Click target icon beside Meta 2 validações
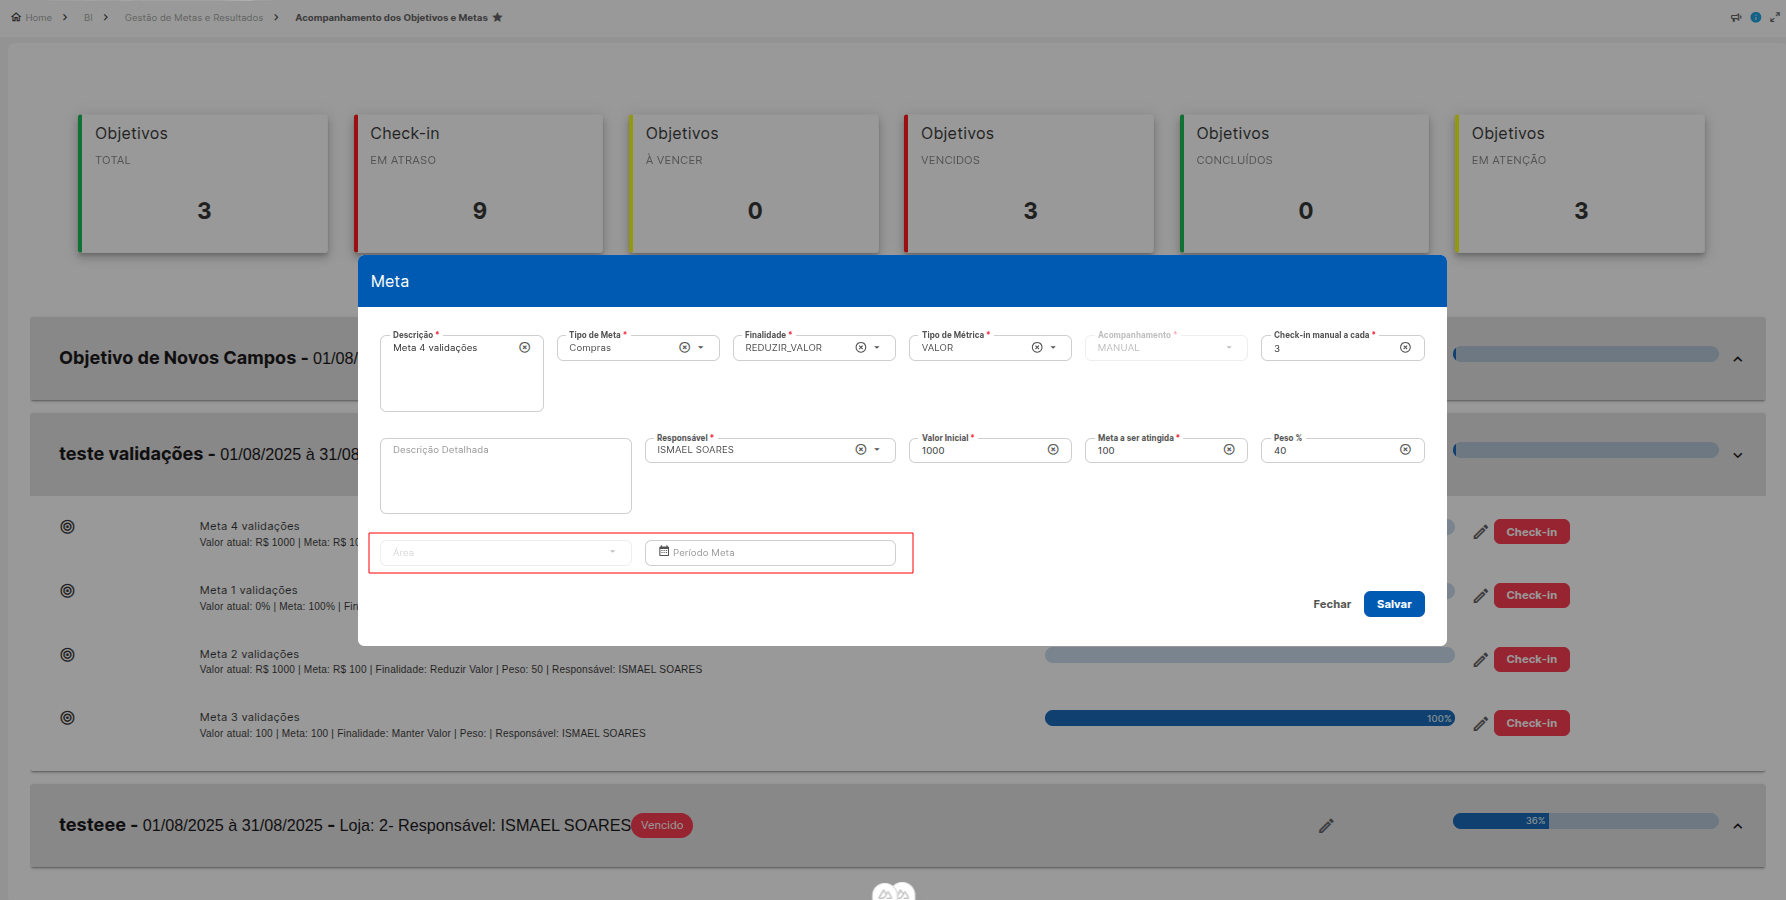Viewport: 1786px width, 900px height. point(68,655)
